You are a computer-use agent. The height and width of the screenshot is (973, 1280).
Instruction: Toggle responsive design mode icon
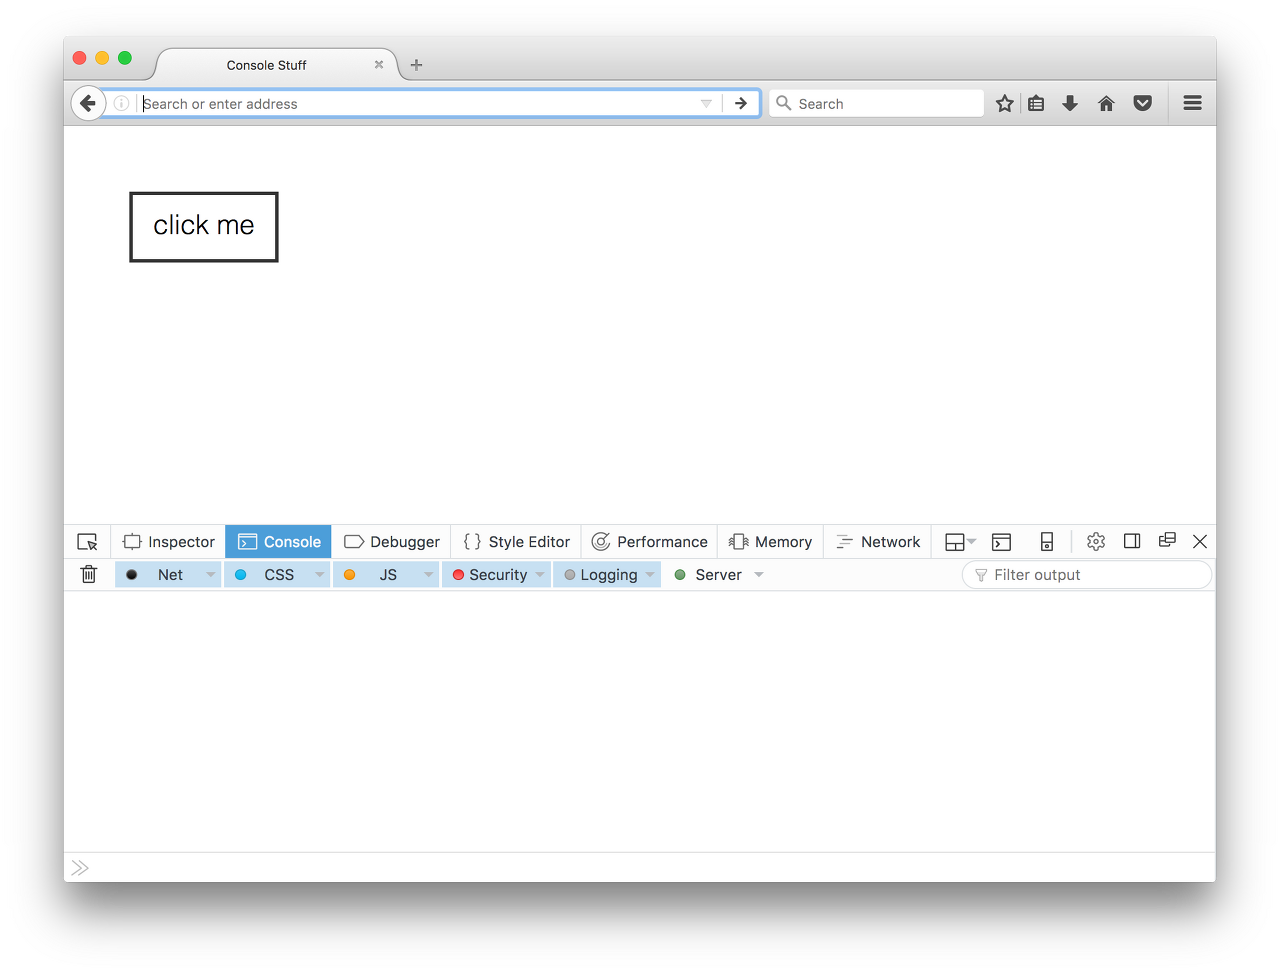(x=1047, y=542)
